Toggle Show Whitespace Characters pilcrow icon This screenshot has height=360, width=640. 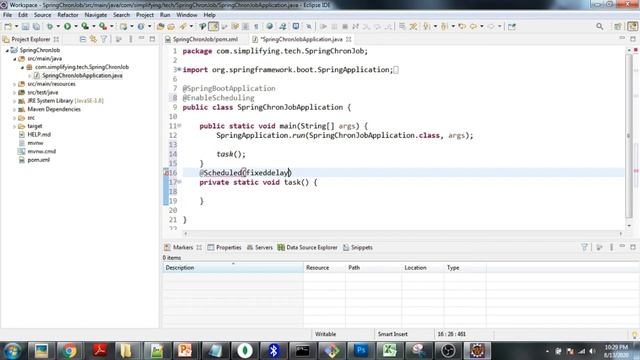[x=256, y=27]
